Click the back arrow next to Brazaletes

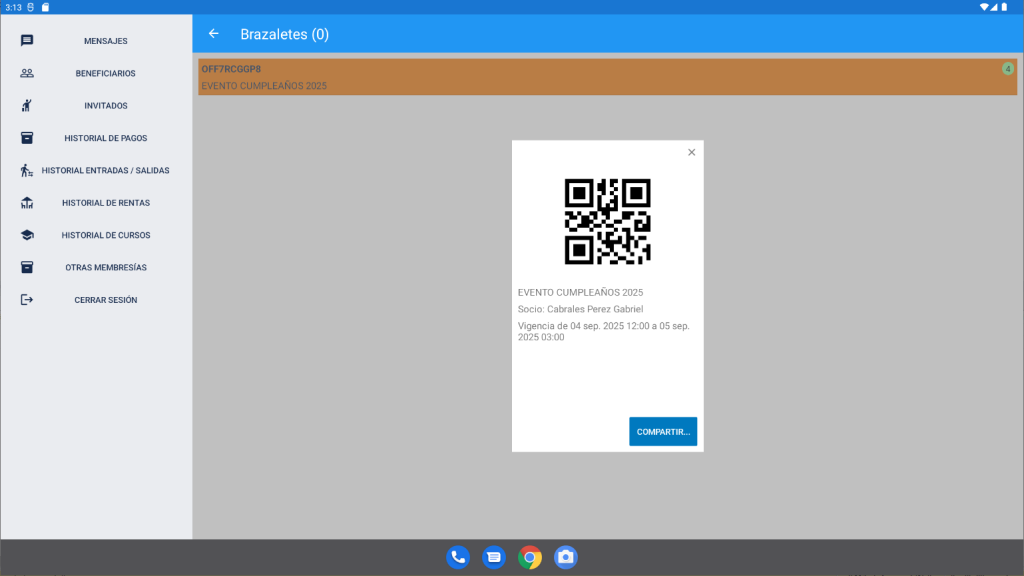213,34
